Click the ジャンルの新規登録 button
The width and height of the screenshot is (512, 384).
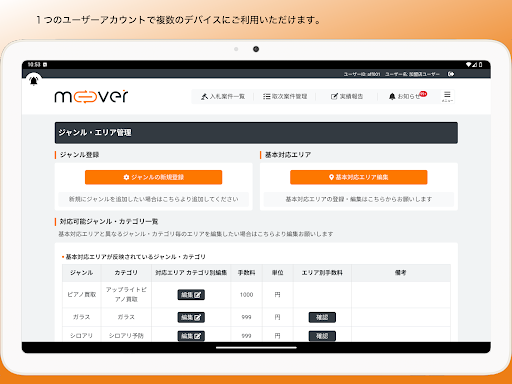point(153,177)
